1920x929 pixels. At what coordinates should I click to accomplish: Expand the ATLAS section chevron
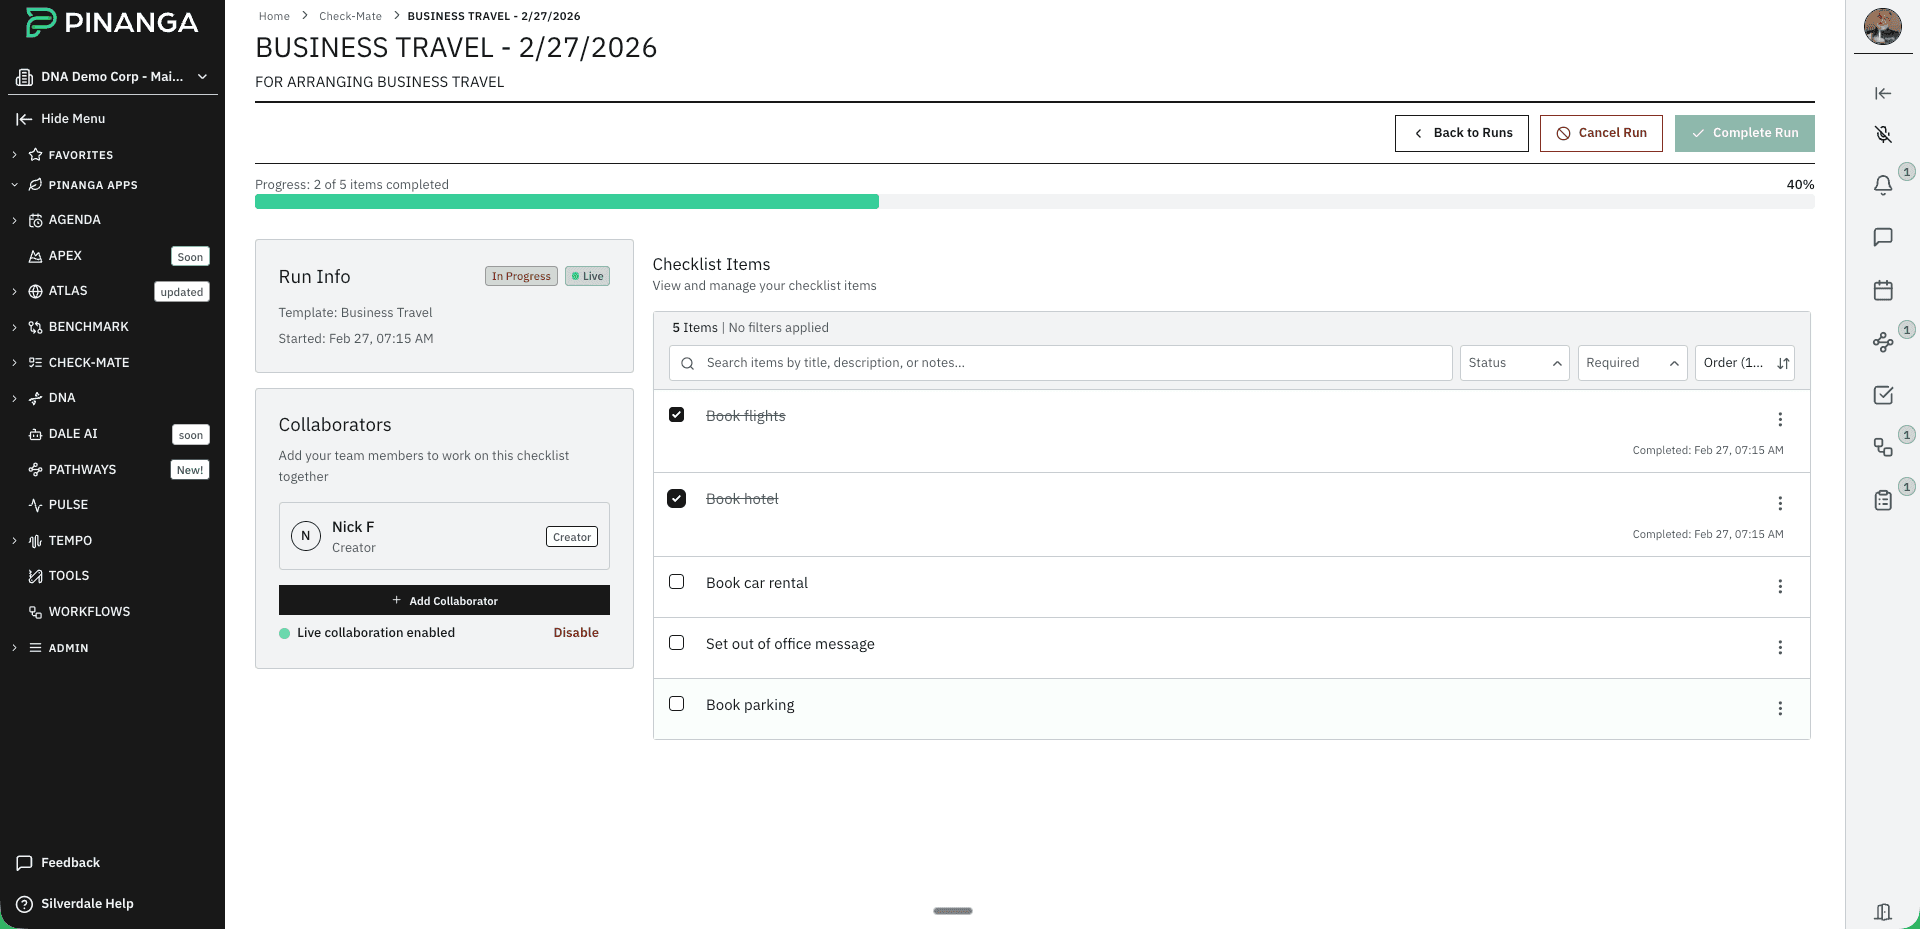(14, 290)
